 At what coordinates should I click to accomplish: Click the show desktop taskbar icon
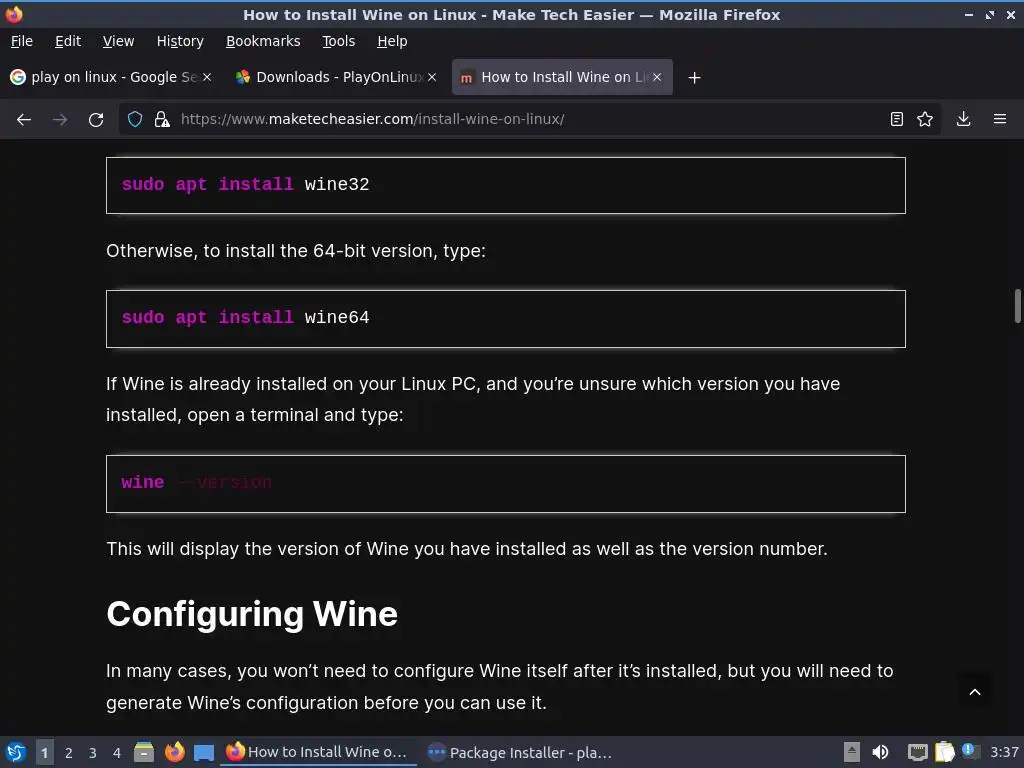click(204, 752)
